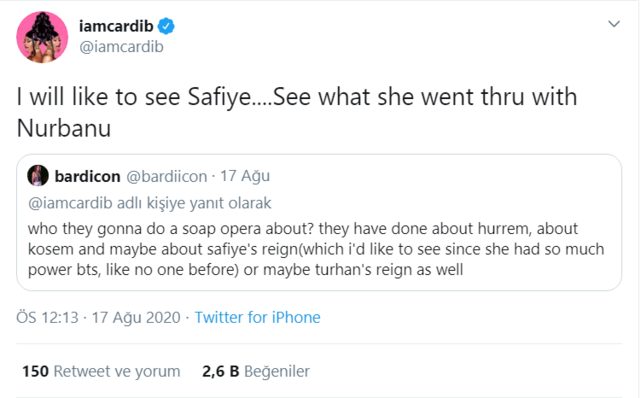Open iamcardib's profile picture
Viewport: 640px width, 398px height.
pos(42,37)
